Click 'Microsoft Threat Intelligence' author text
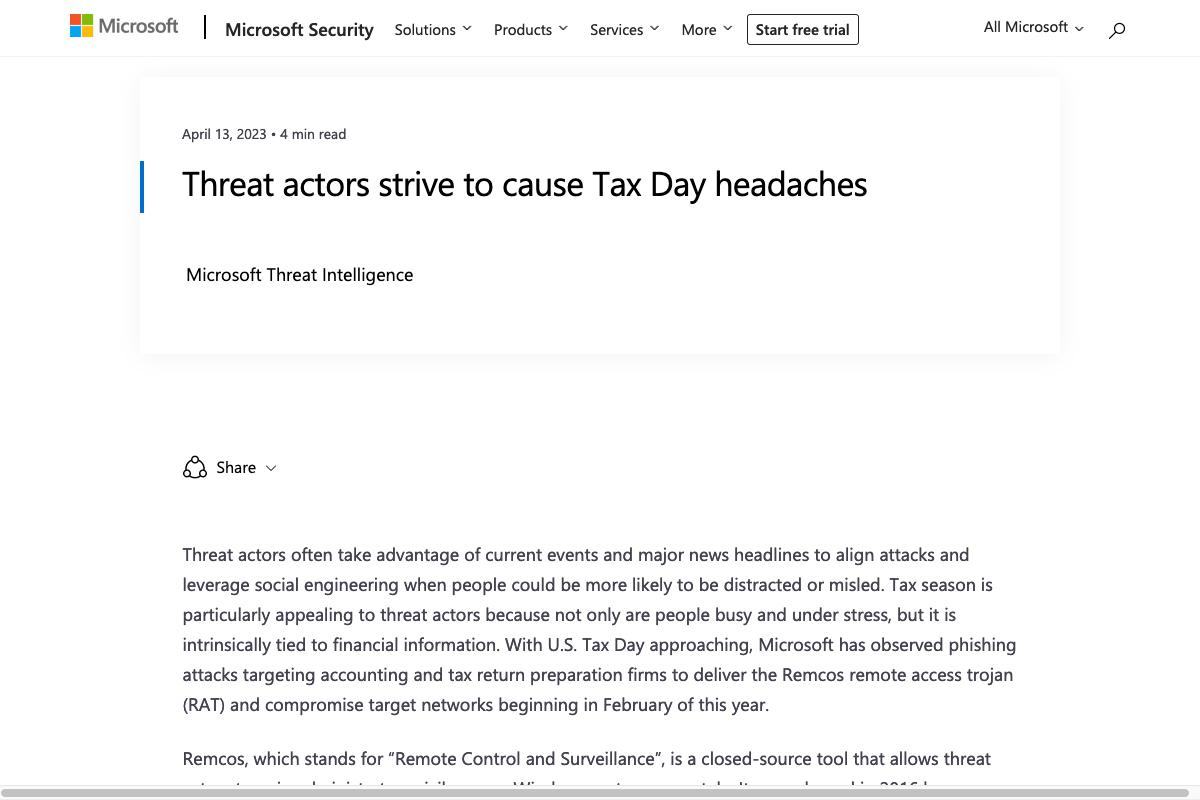 click(x=299, y=274)
